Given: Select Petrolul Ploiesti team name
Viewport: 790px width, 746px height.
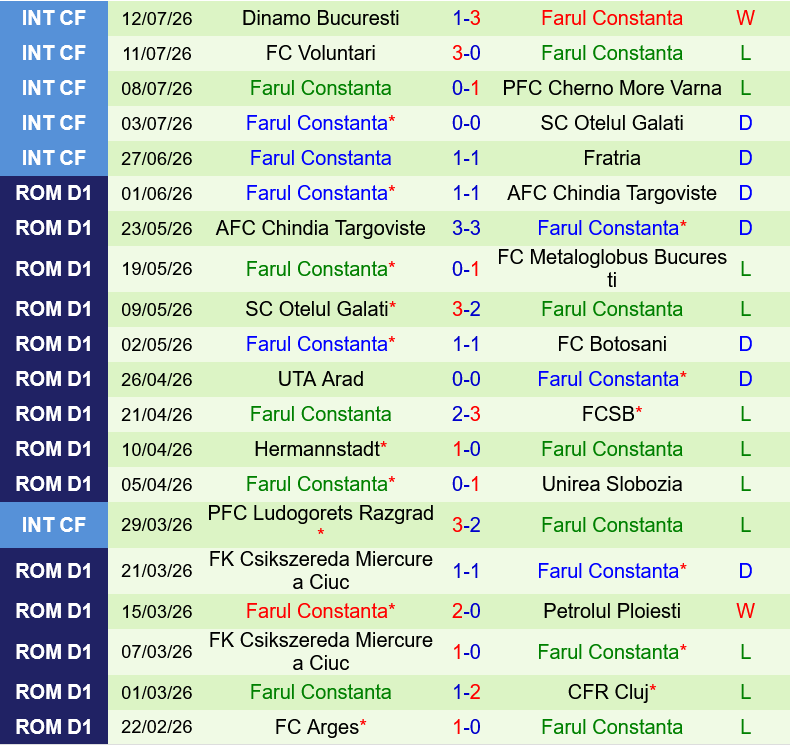Looking at the screenshot, I should (x=612, y=611).
